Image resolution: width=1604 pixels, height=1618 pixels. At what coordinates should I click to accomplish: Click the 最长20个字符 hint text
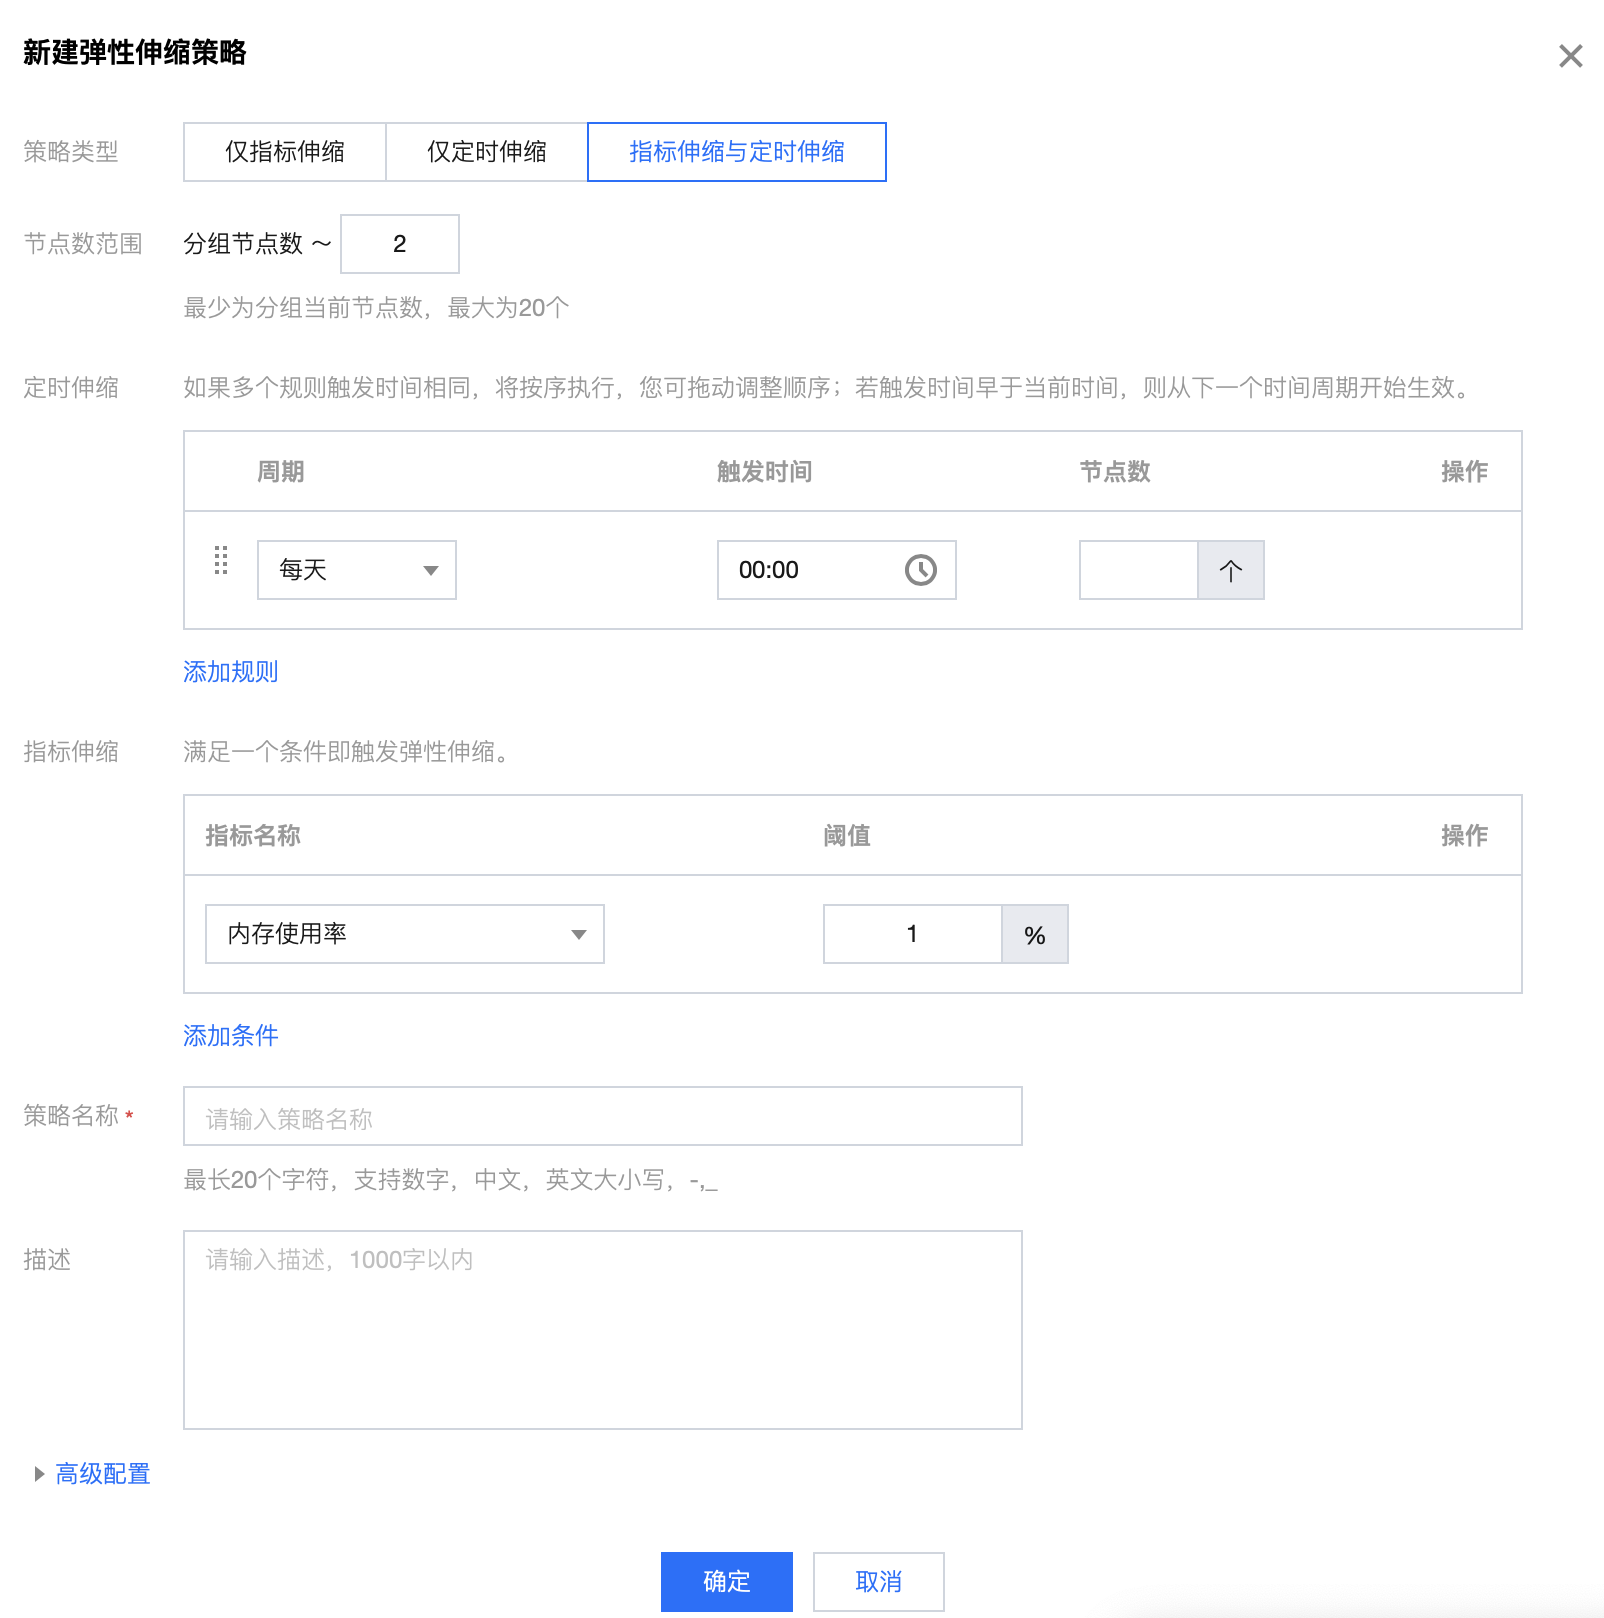(451, 1180)
